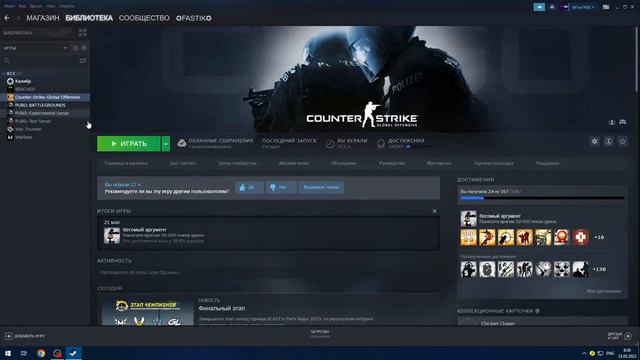Click the achievements progress bar
The image size is (640, 360).
542,198
